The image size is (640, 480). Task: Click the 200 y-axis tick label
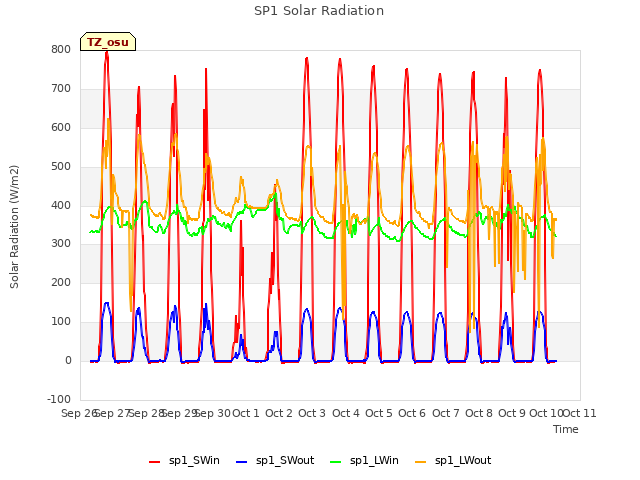point(61,282)
